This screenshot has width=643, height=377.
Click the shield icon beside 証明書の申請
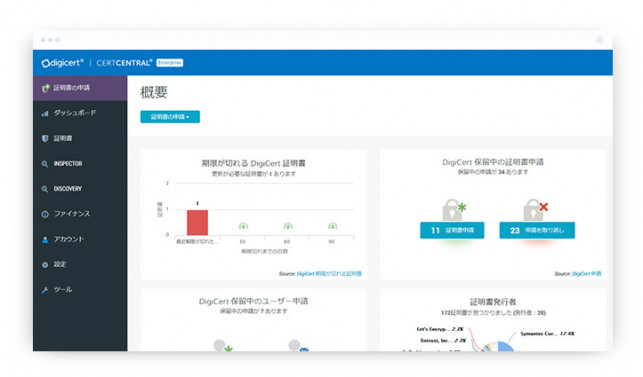click(46, 88)
